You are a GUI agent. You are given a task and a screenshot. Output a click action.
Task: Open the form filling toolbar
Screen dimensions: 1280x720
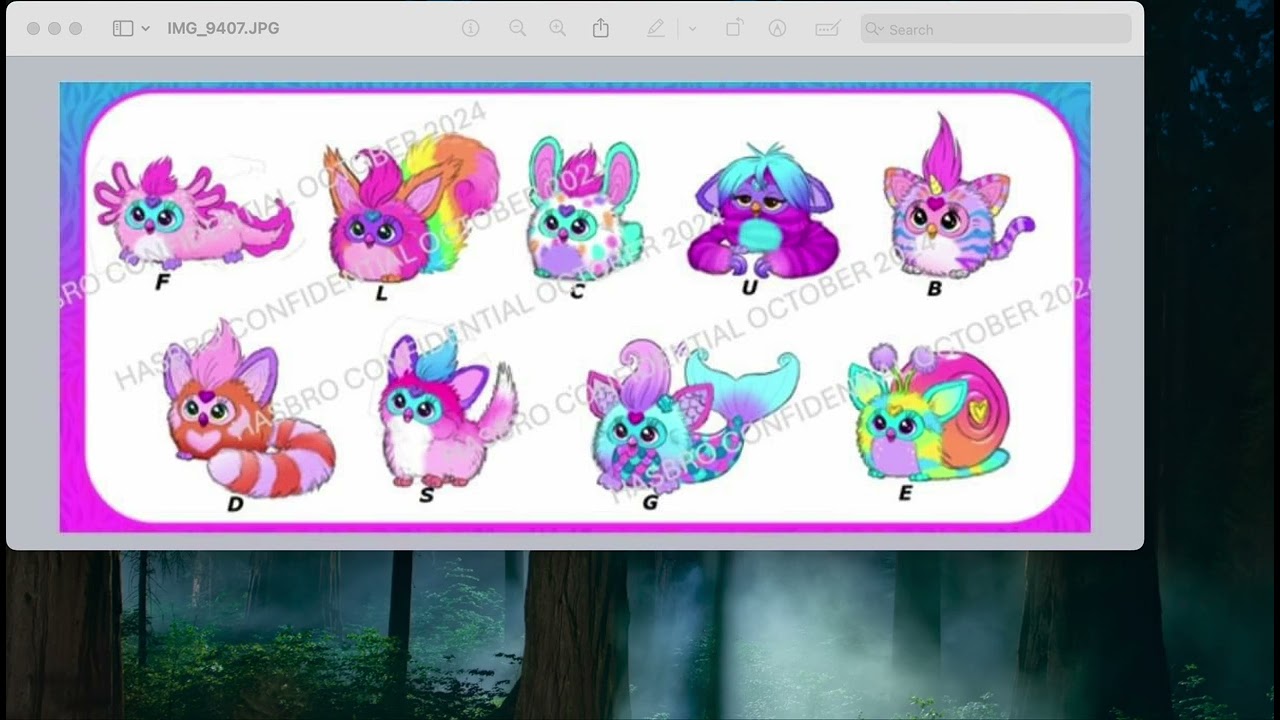(827, 29)
